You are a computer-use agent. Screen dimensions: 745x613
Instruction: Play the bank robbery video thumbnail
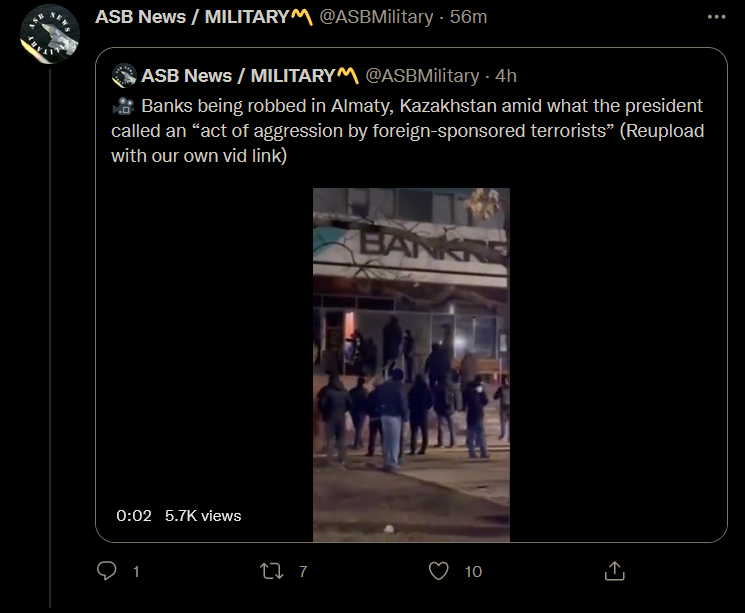[411, 364]
